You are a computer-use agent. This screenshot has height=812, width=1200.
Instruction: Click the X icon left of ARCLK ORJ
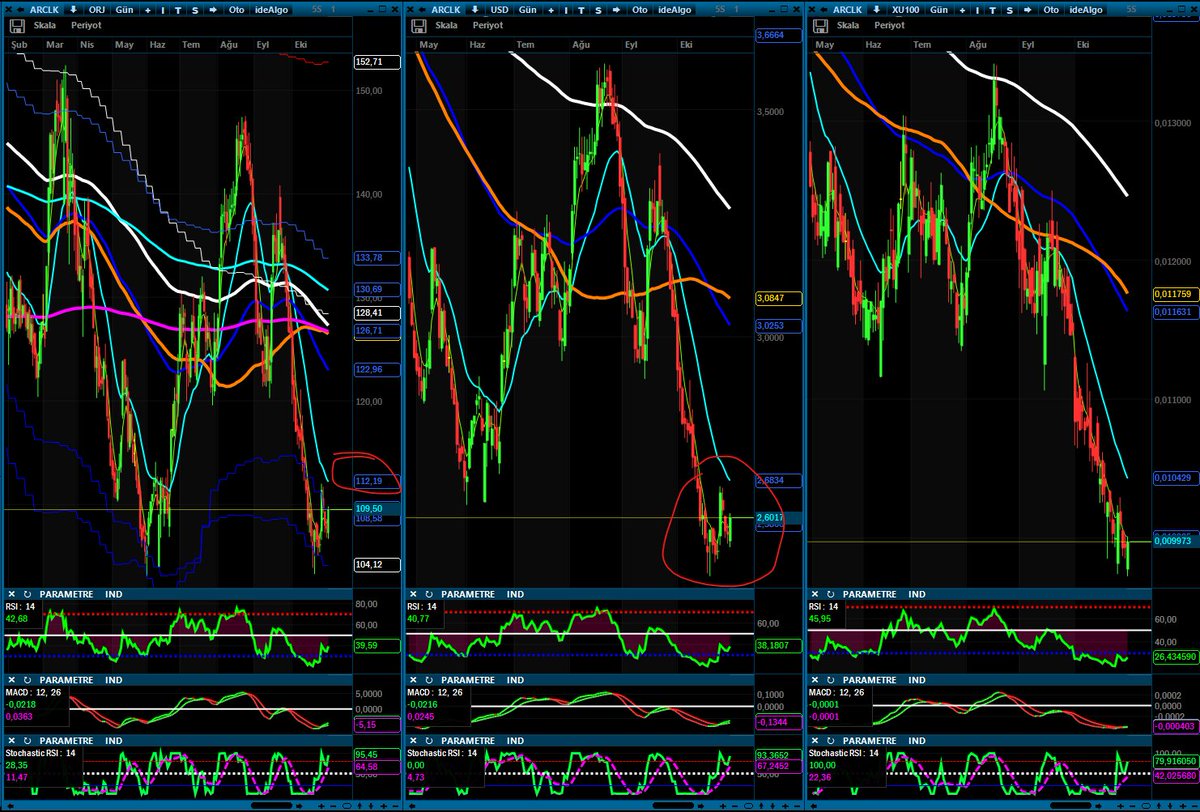8,10
